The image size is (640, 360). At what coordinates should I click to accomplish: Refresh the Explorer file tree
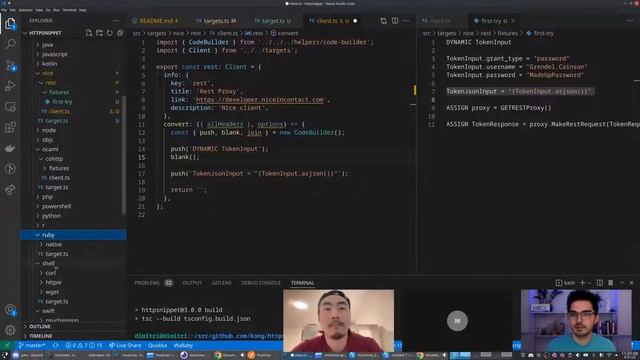click(109, 33)
